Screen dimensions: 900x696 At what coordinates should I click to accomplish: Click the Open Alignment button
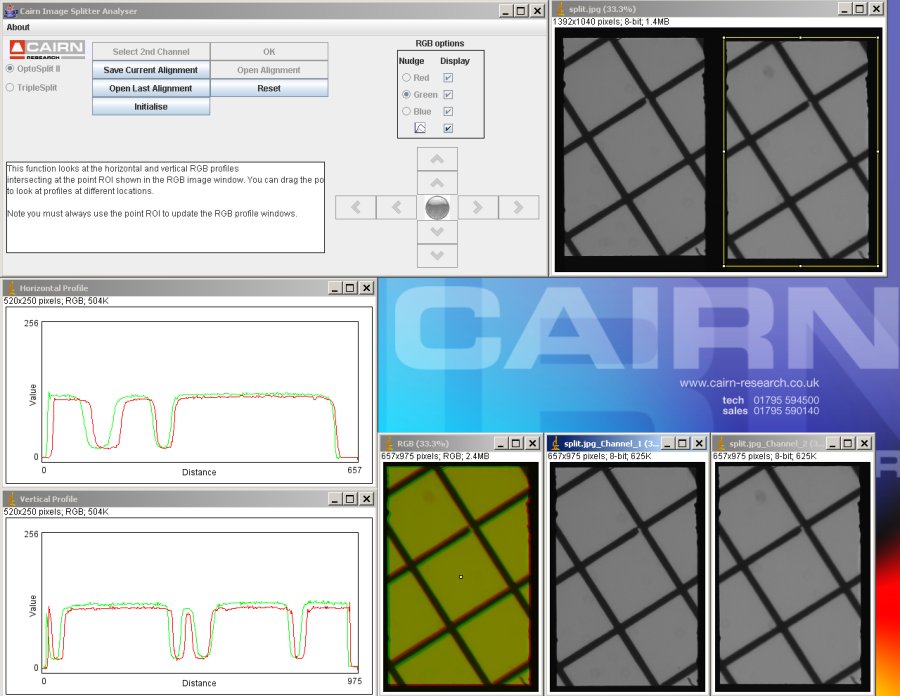269,70
